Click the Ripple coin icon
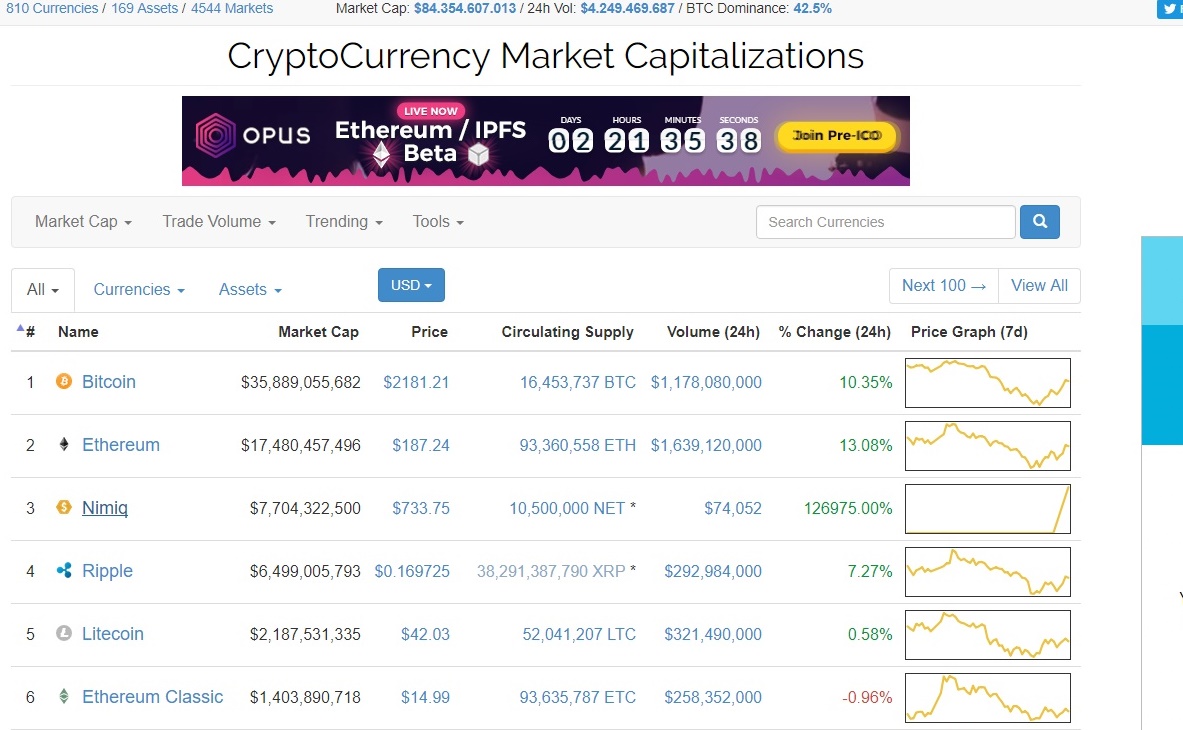This screenshot has height=730, width=1183. tap(63, 571)
